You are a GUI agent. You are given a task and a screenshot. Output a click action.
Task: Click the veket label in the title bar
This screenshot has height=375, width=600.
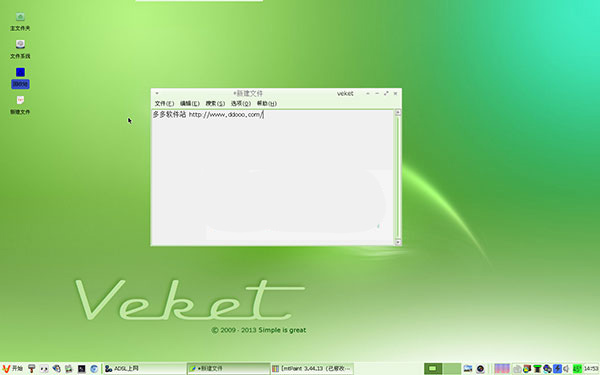pyautogui.click(x=345, y=93)
